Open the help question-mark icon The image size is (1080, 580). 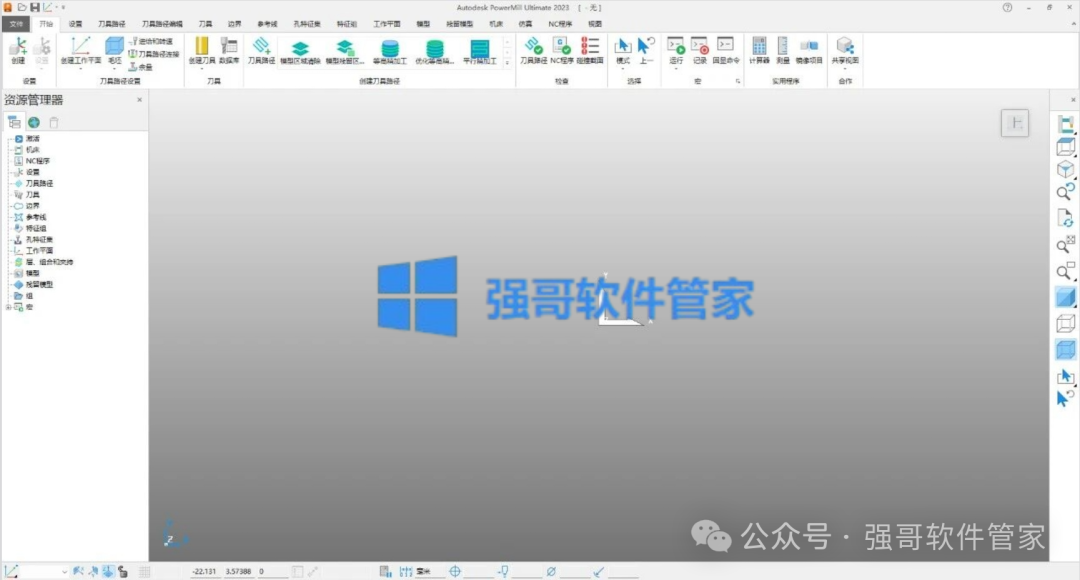click(1007, 8)
